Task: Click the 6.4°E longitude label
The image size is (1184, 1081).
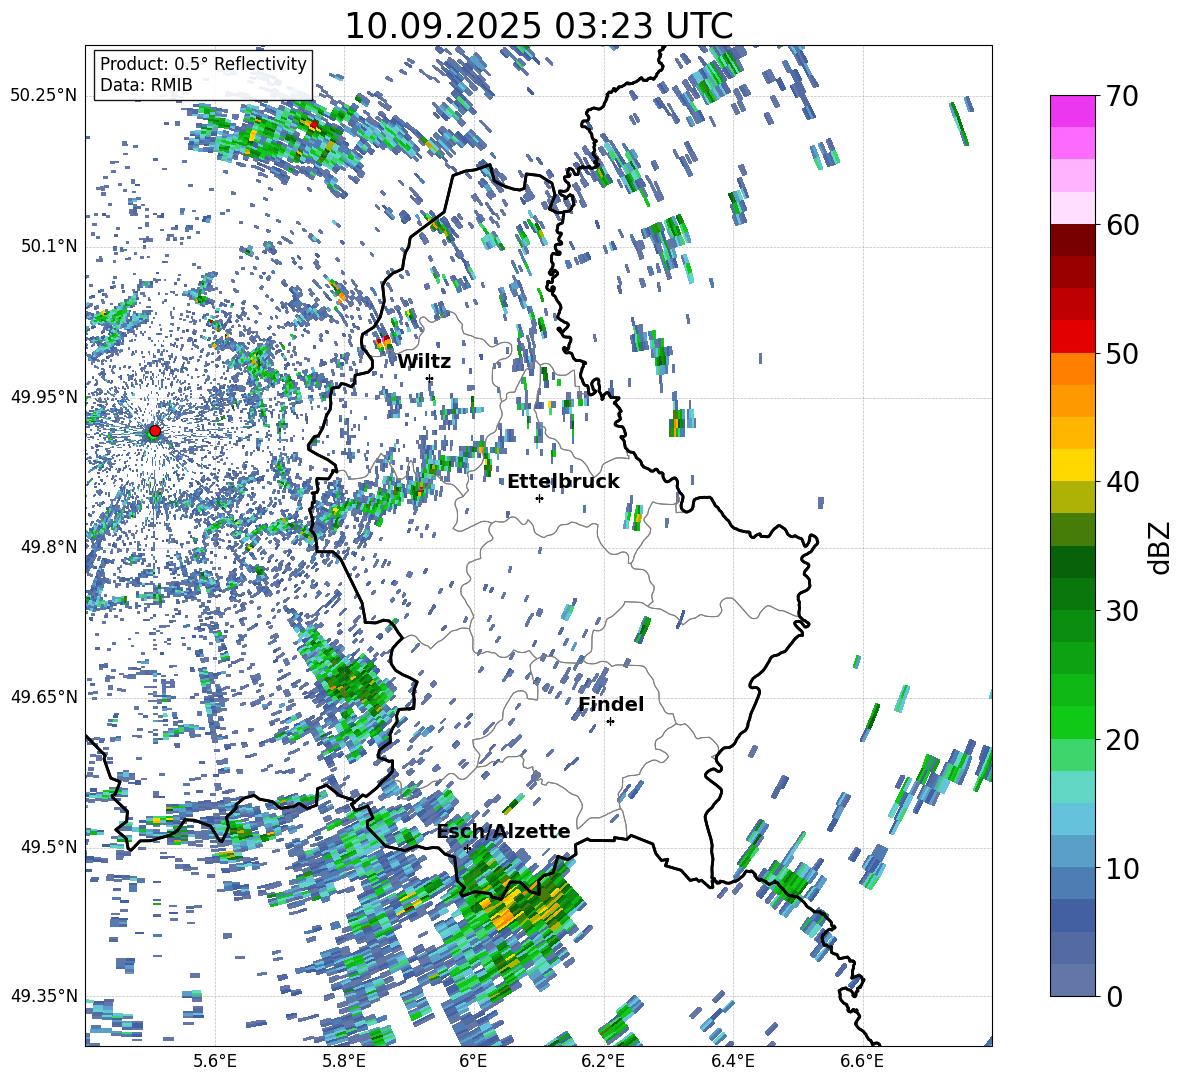Action: pos(732,1062)
